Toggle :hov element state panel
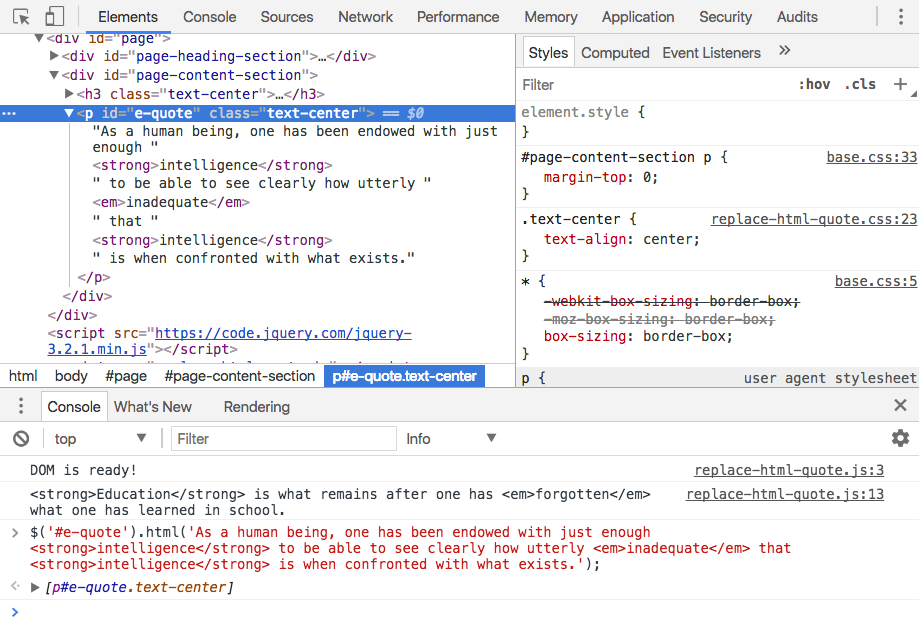This screenshot has width=919, height=620. click(x=814, y=84)
